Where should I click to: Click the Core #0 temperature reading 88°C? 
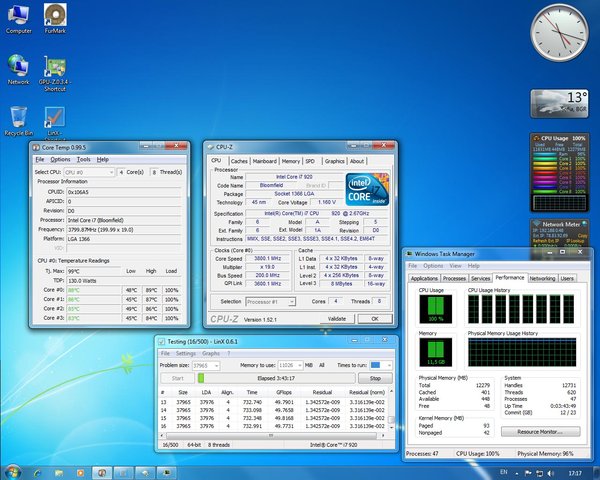click(94, 290)
